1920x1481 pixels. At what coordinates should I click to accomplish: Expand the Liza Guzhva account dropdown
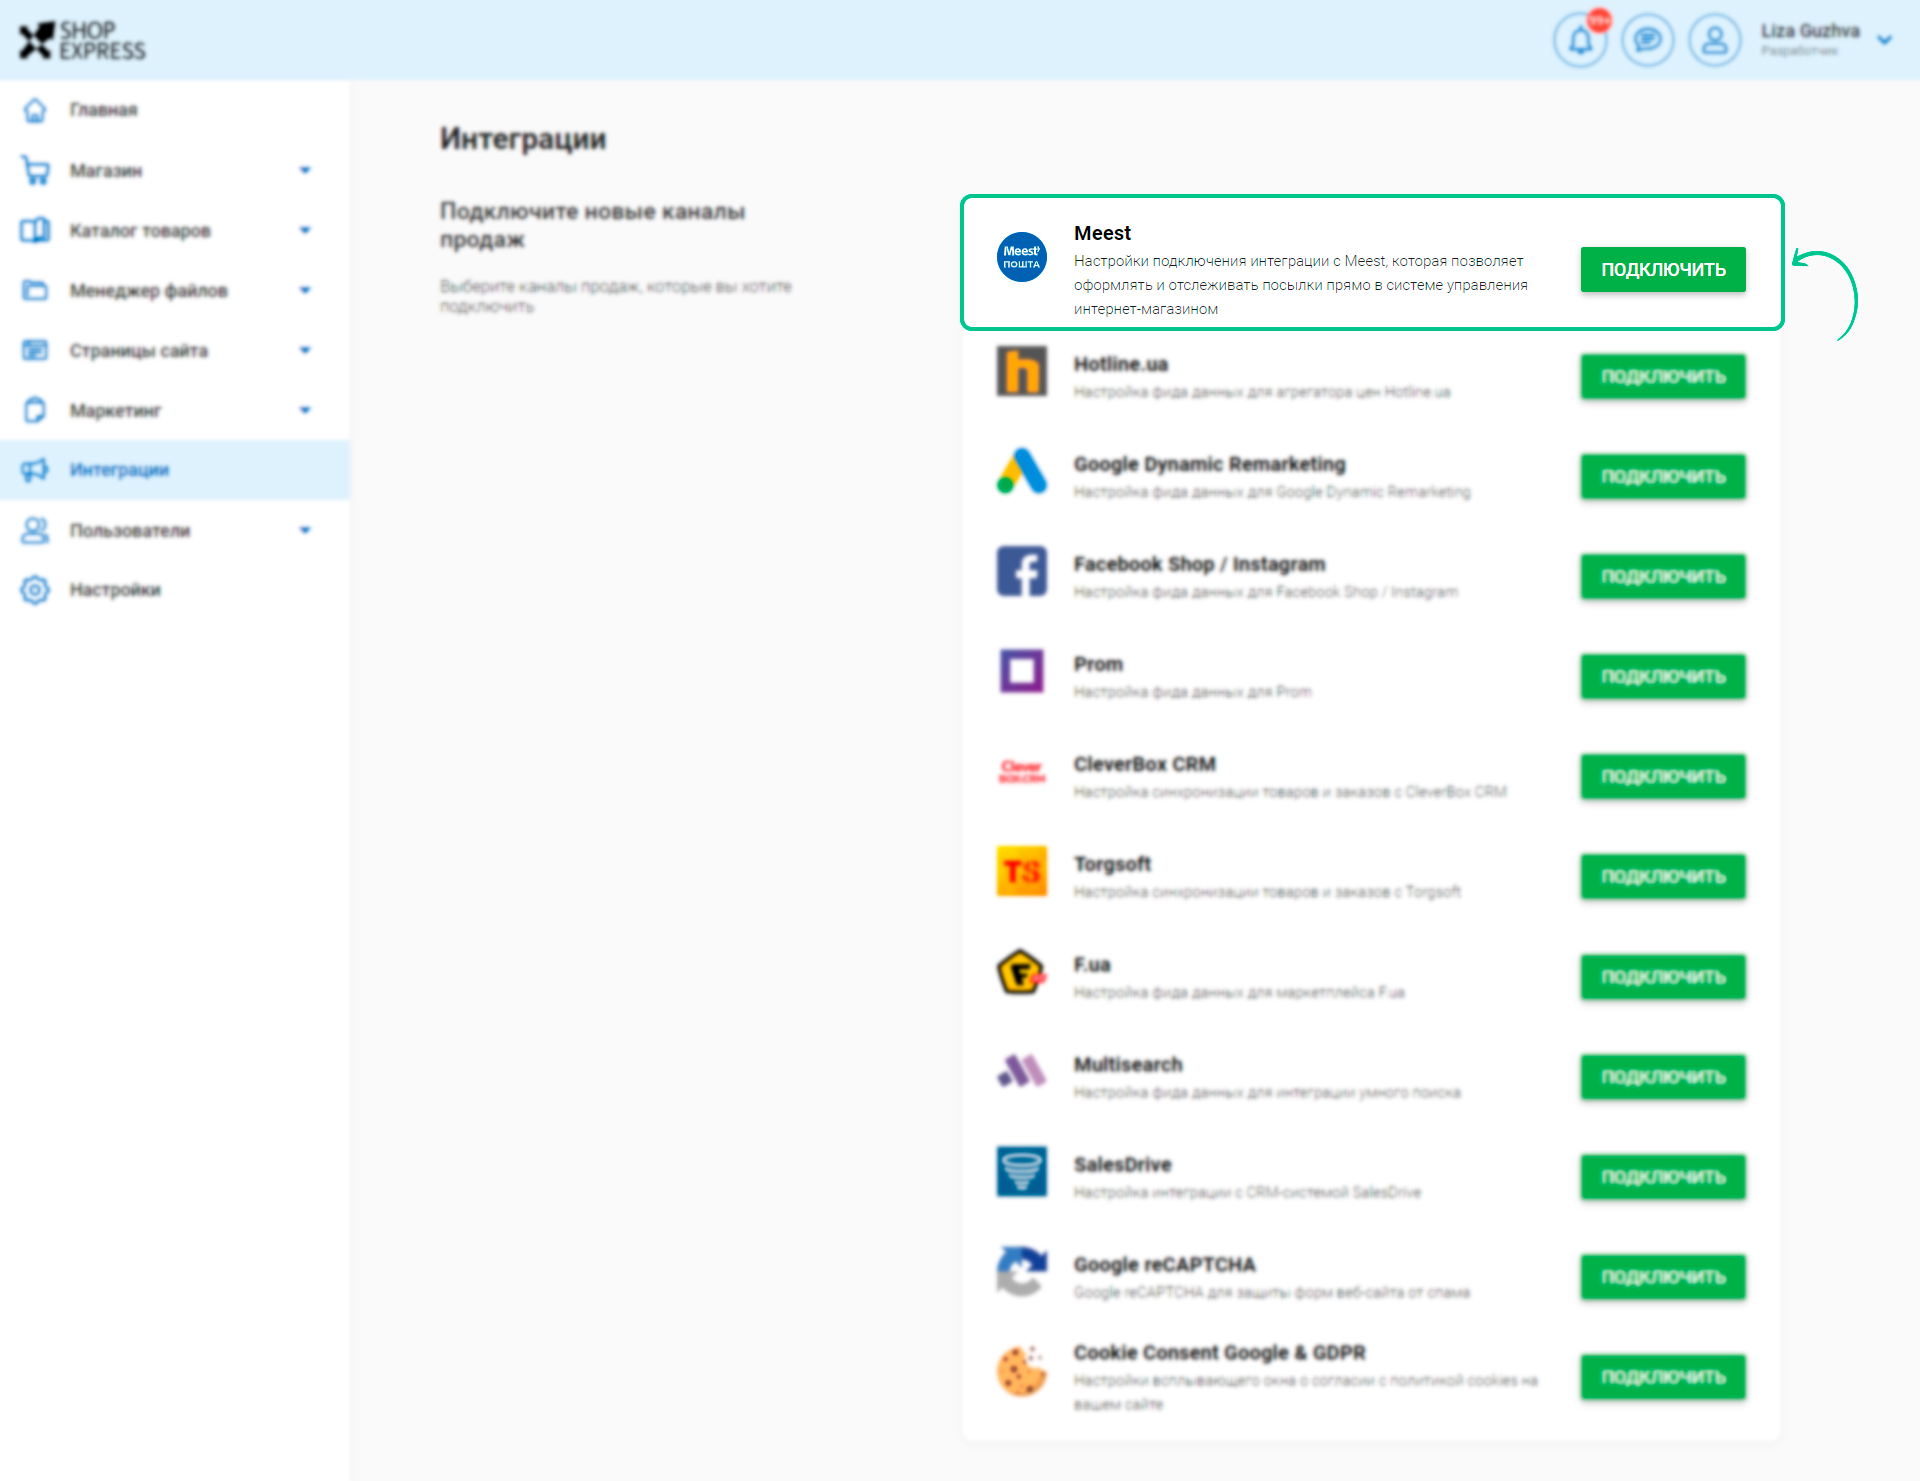[x=1885, y=40]
